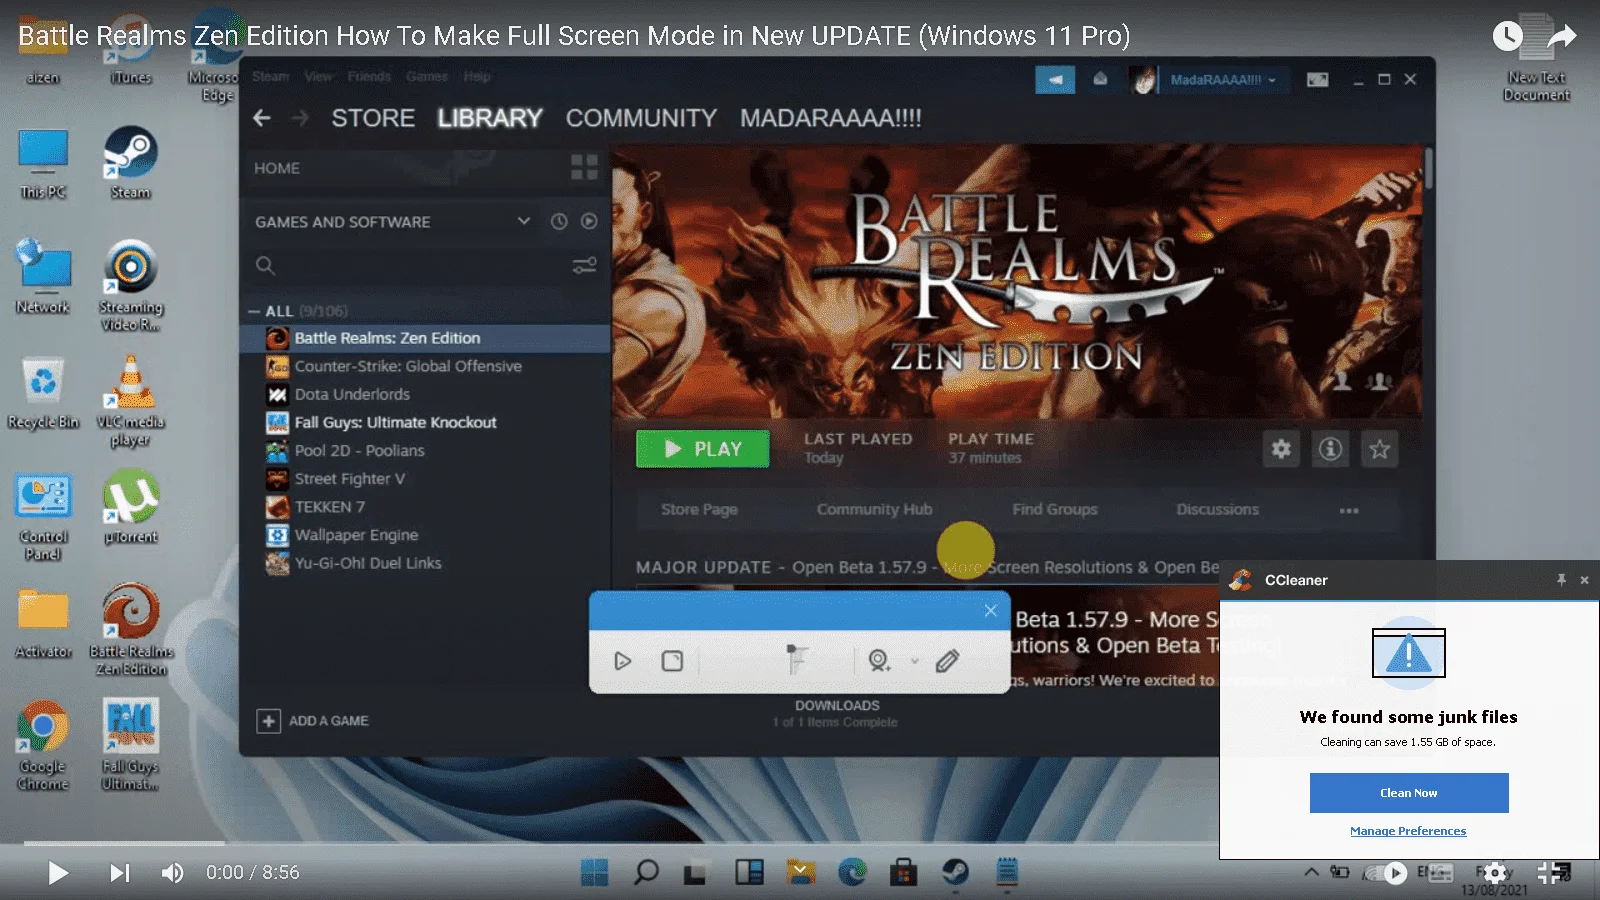The height and width of the screenshot is (900, 1600).
Task: Open Microsoft Store from taskbar
Action: 904,872
